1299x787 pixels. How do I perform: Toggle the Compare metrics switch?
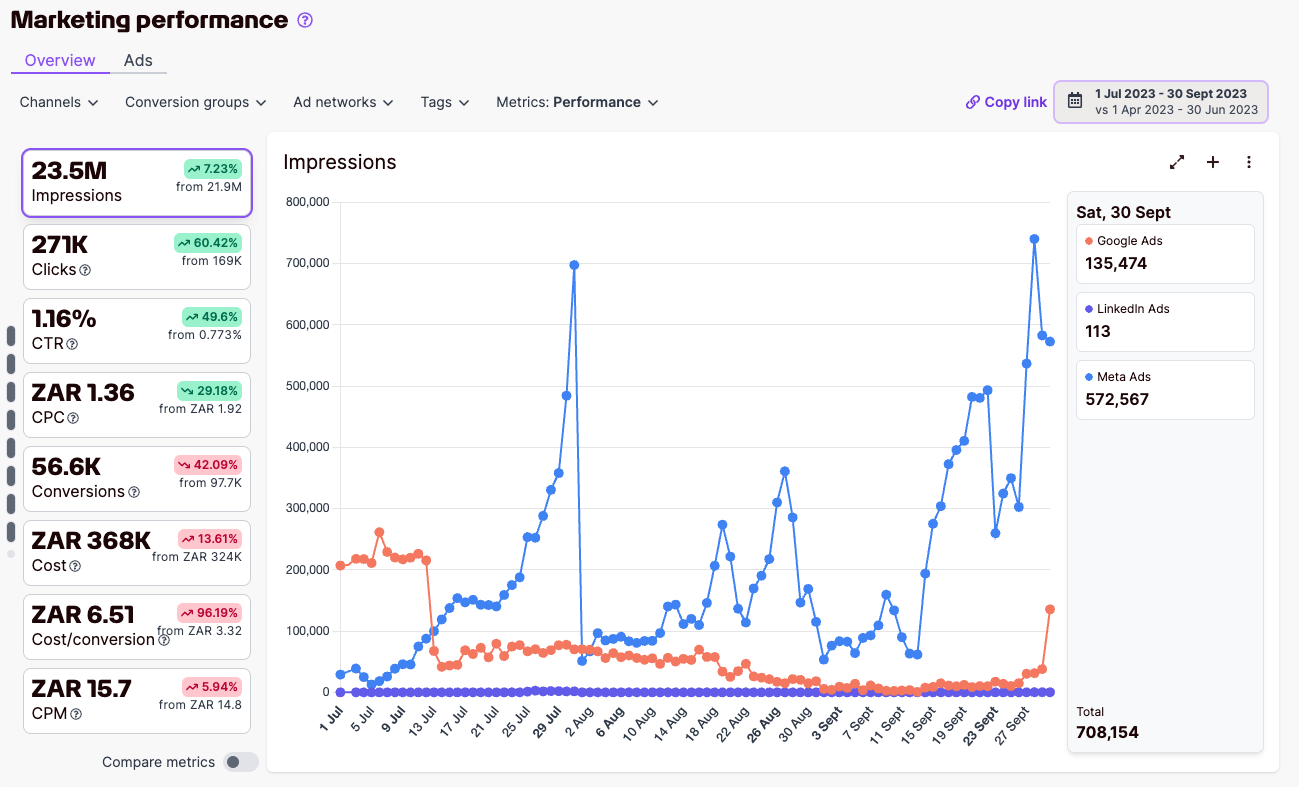pos(240,762)
